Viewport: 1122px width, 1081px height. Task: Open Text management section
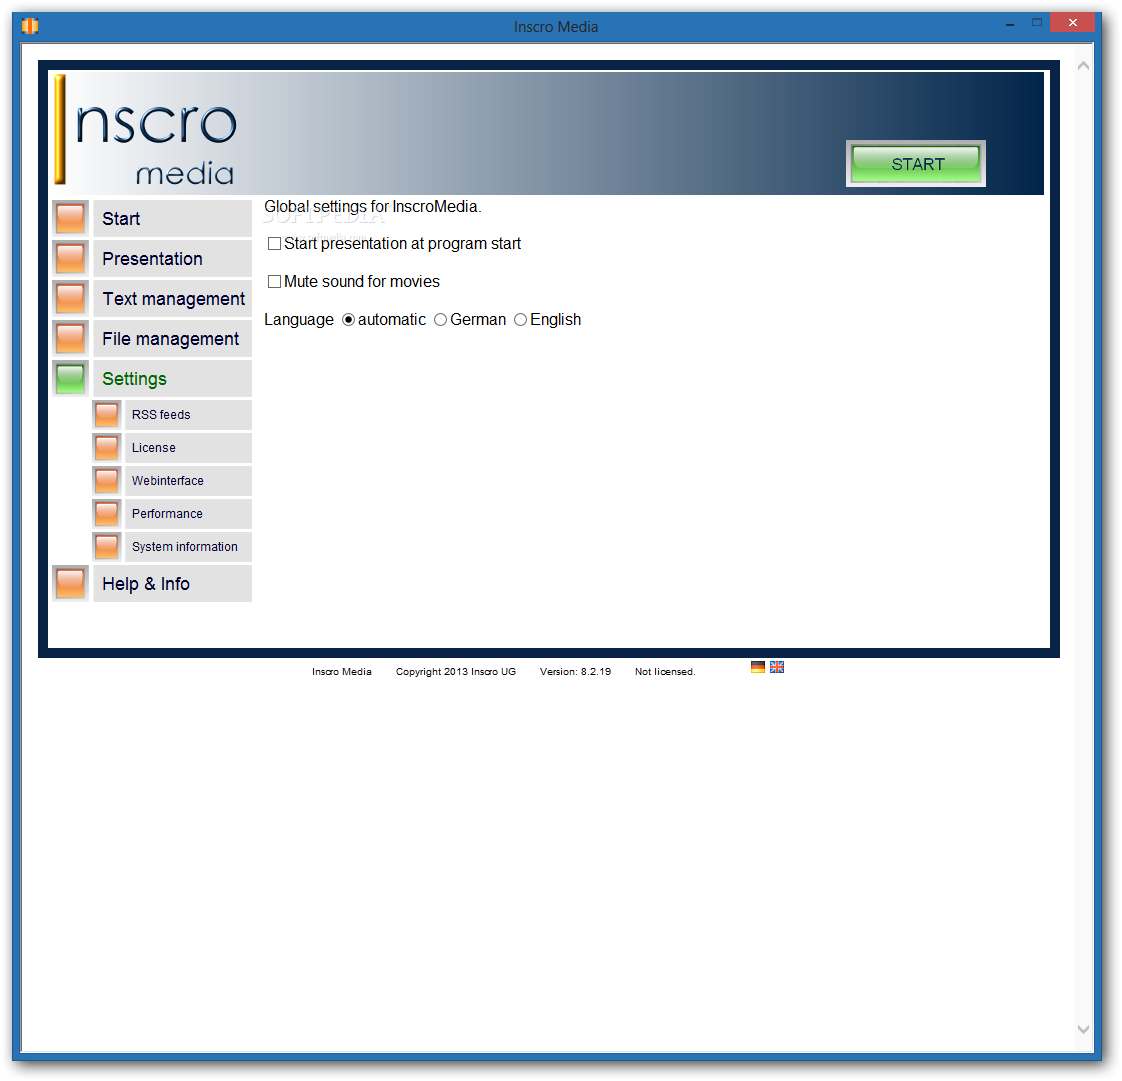coord(172,298)
